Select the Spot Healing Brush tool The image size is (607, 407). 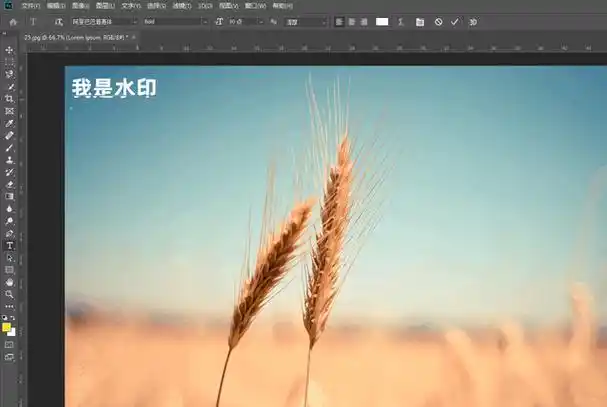tap(9, 136)
